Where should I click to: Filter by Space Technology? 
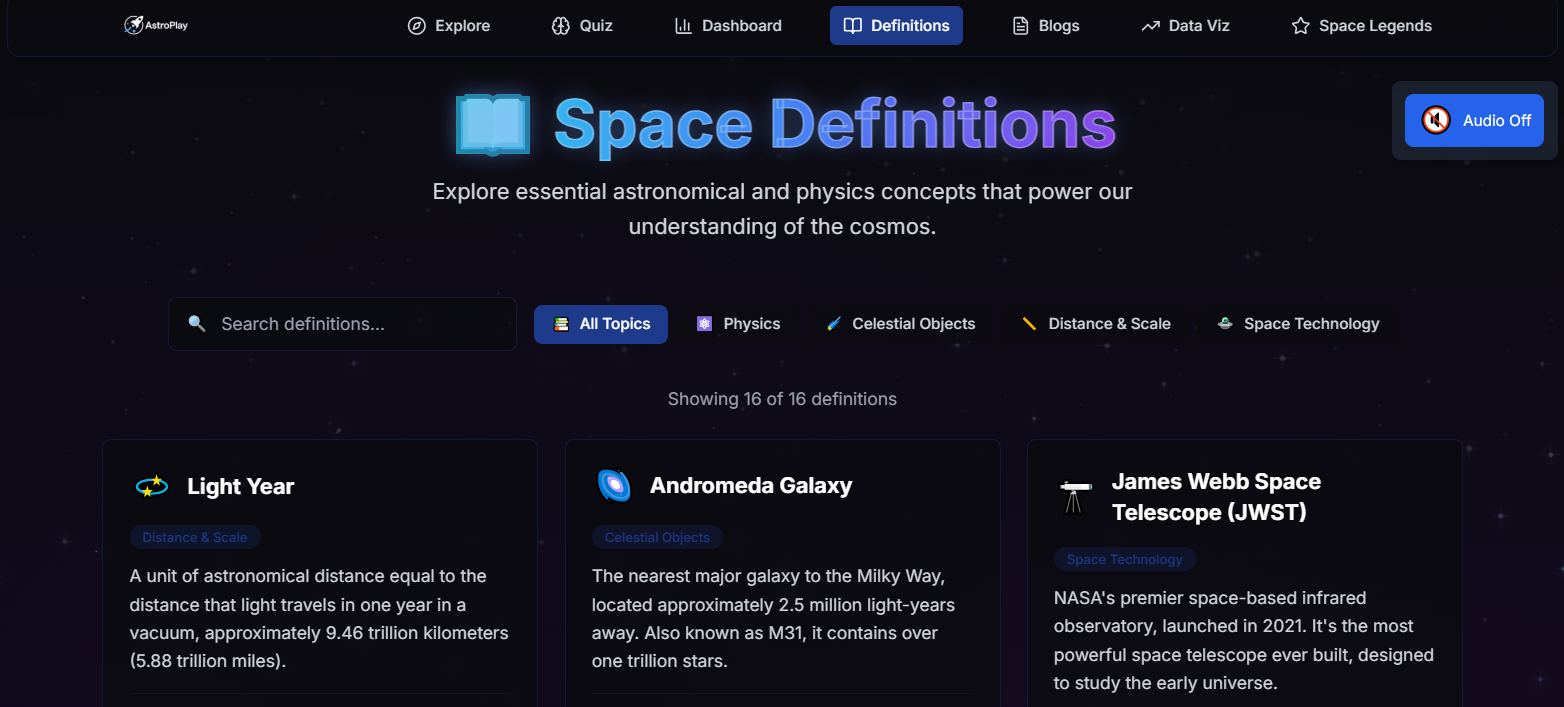pos(1298,324)
